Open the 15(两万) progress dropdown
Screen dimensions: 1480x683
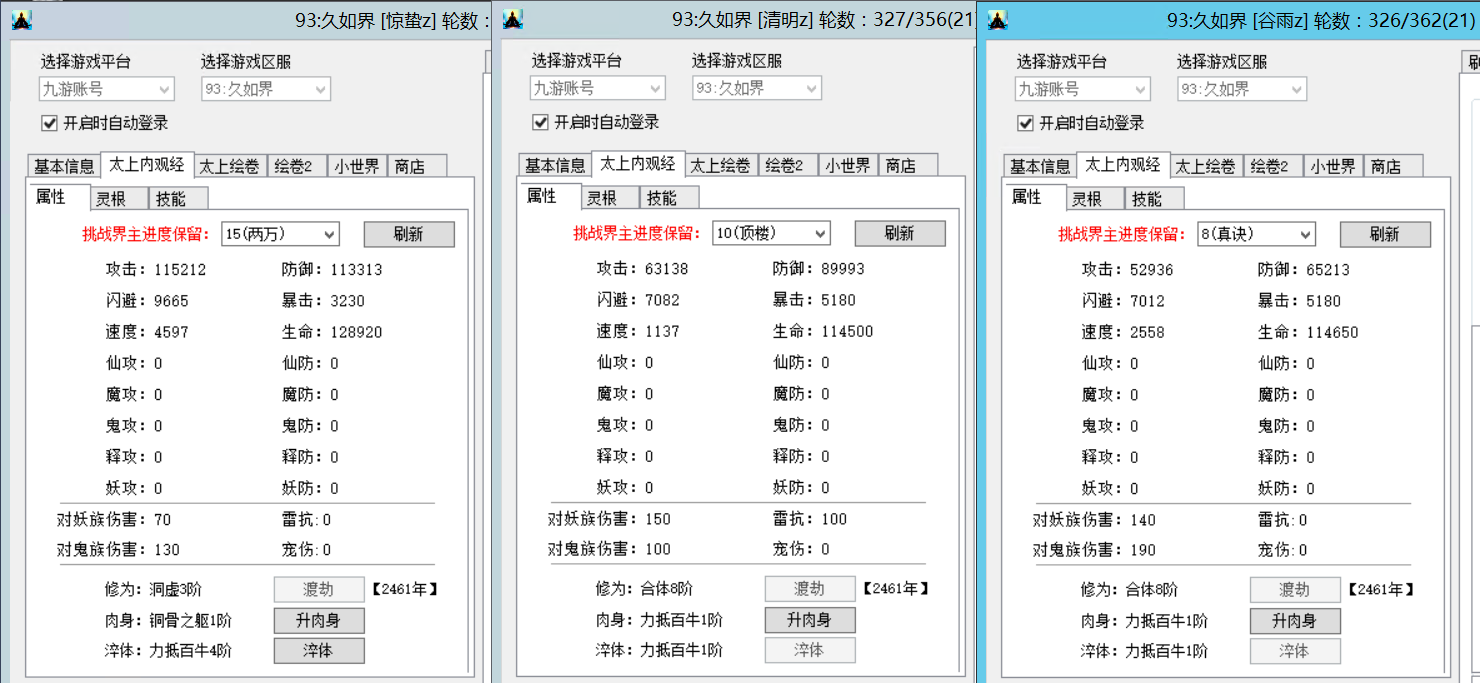[x=280, y=234]
